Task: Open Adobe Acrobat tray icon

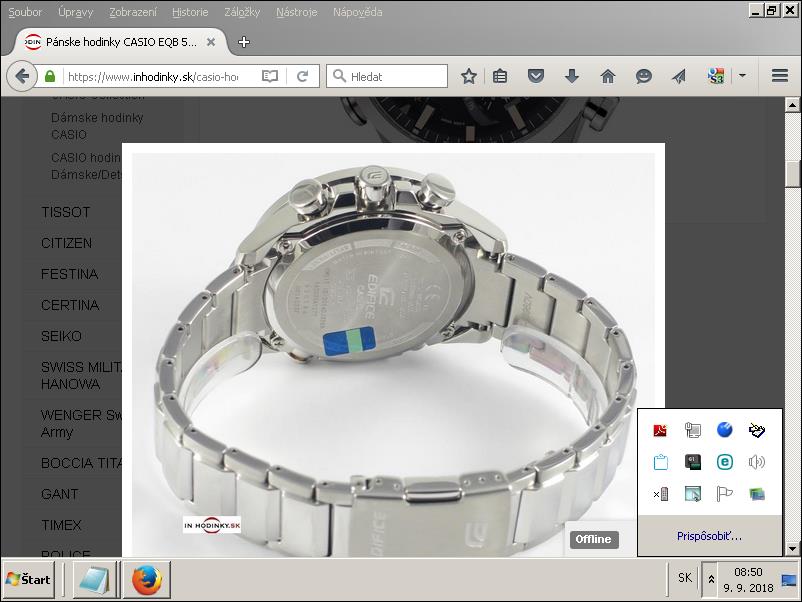Action: click(660, 431)
